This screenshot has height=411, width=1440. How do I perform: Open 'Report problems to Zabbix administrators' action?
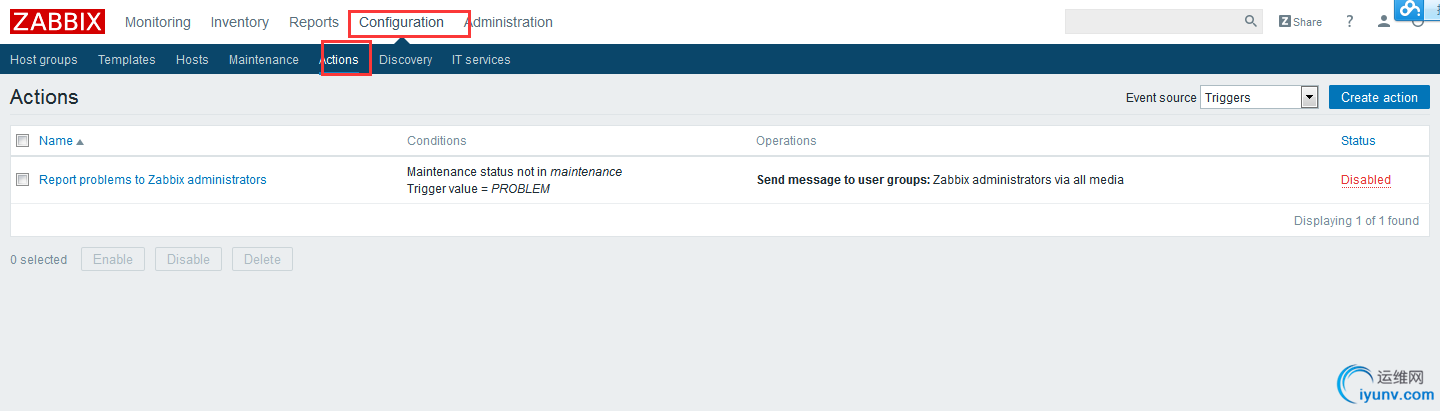[152, 180]
